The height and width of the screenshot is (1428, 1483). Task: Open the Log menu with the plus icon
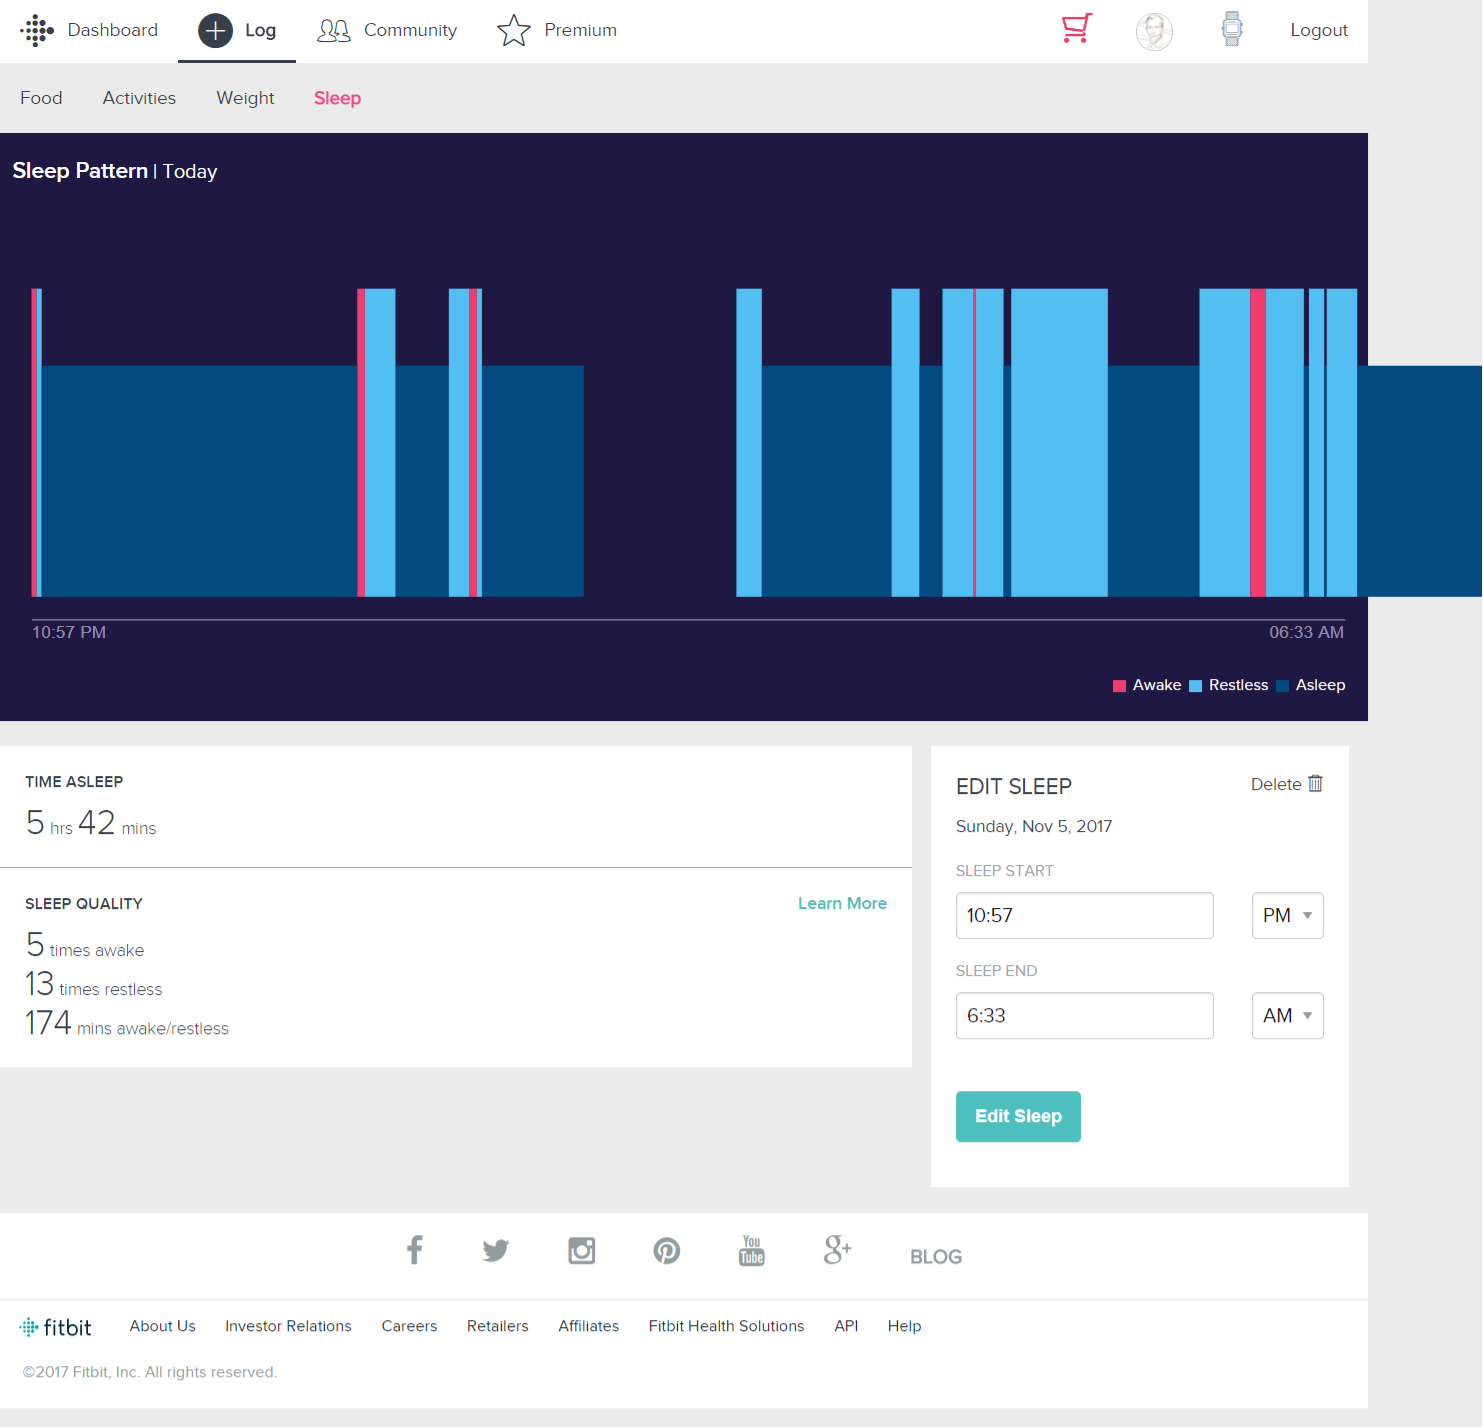coord(214,30)
